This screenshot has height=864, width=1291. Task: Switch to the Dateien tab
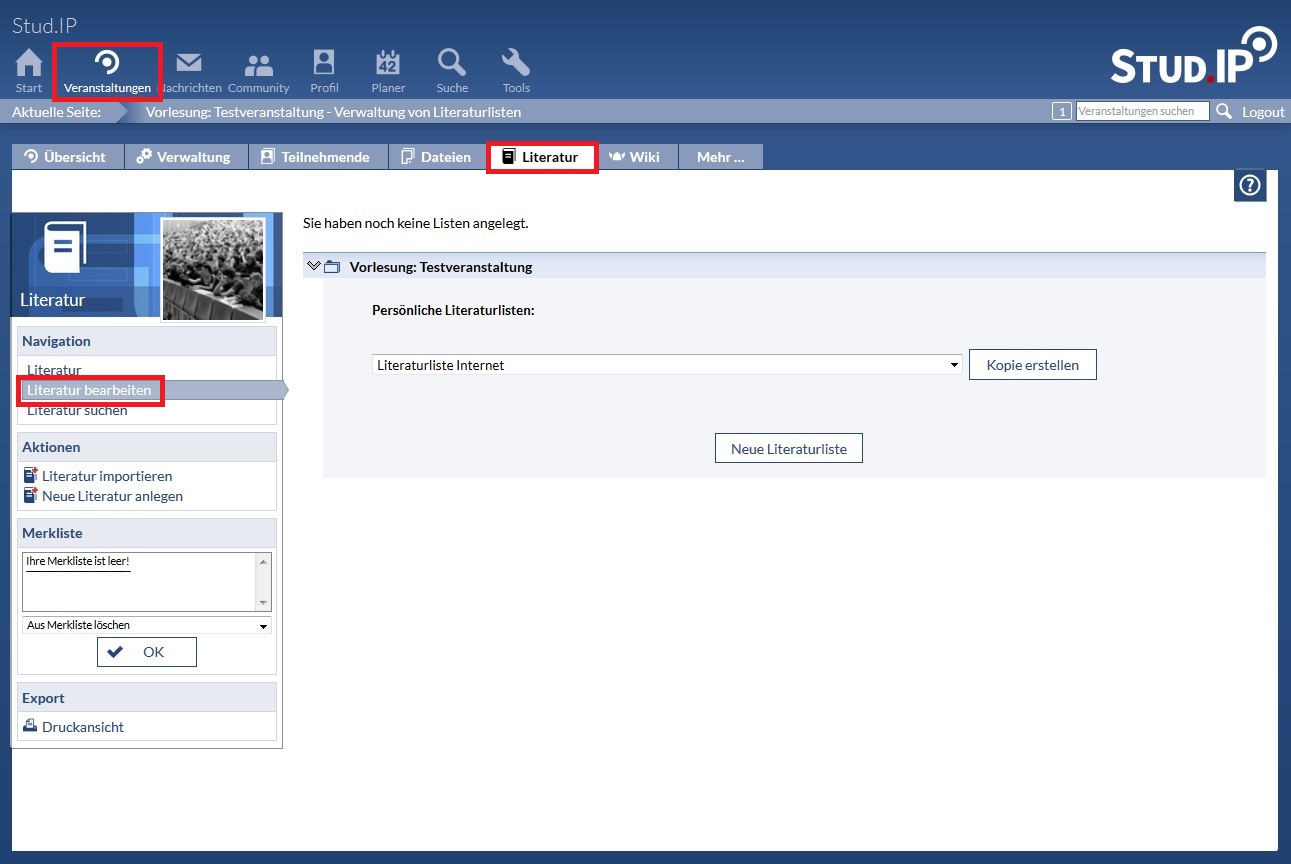[436, 157]
